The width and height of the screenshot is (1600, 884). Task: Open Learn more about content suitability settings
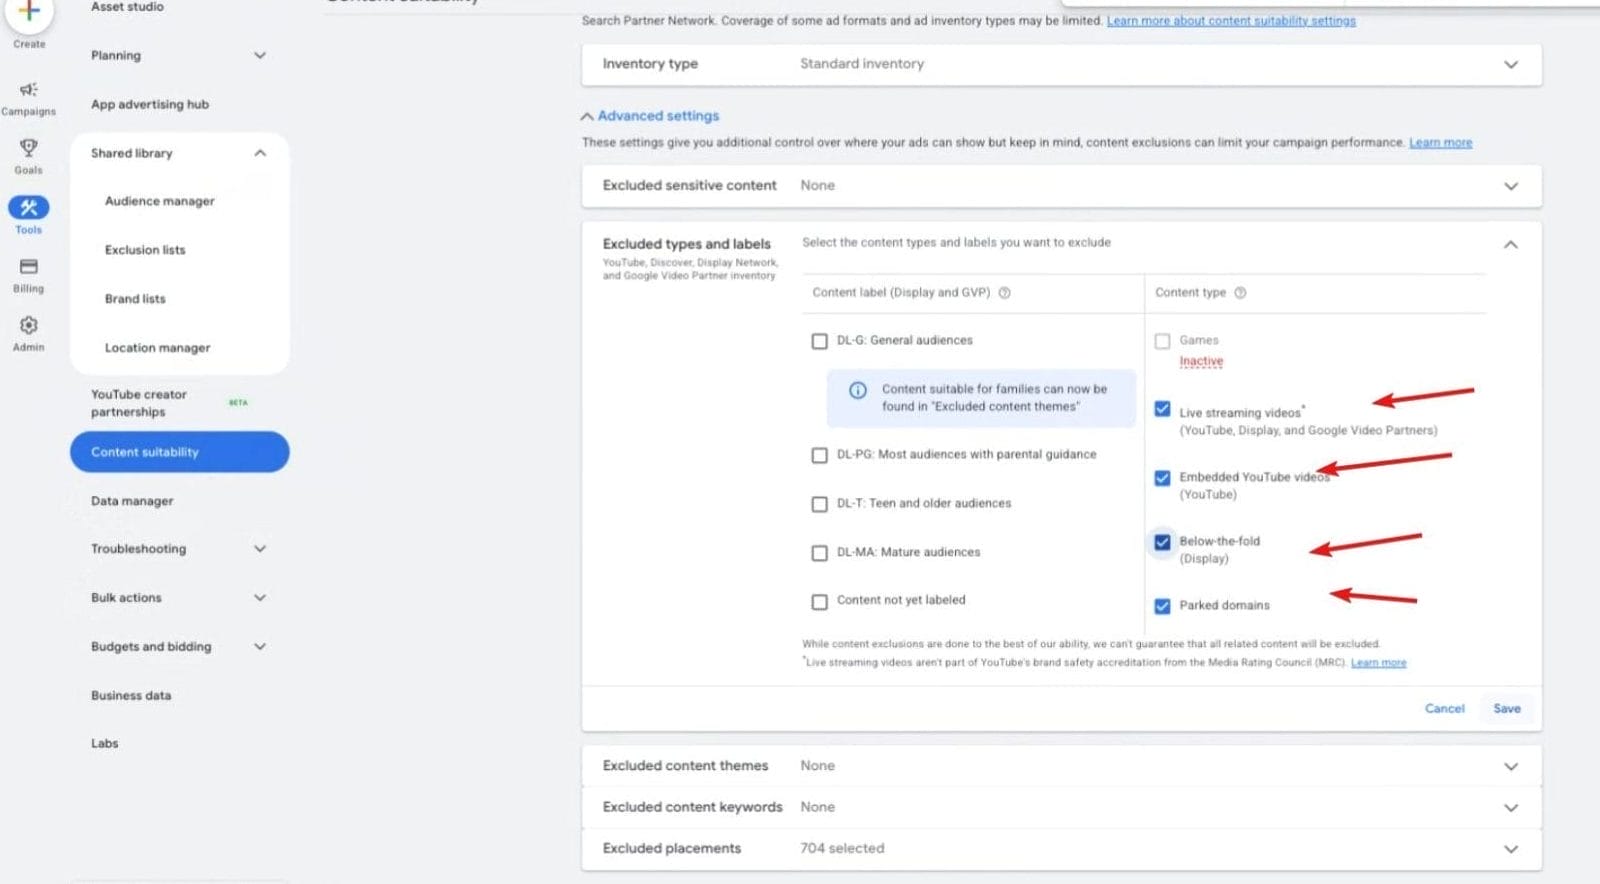point(1231,21)
